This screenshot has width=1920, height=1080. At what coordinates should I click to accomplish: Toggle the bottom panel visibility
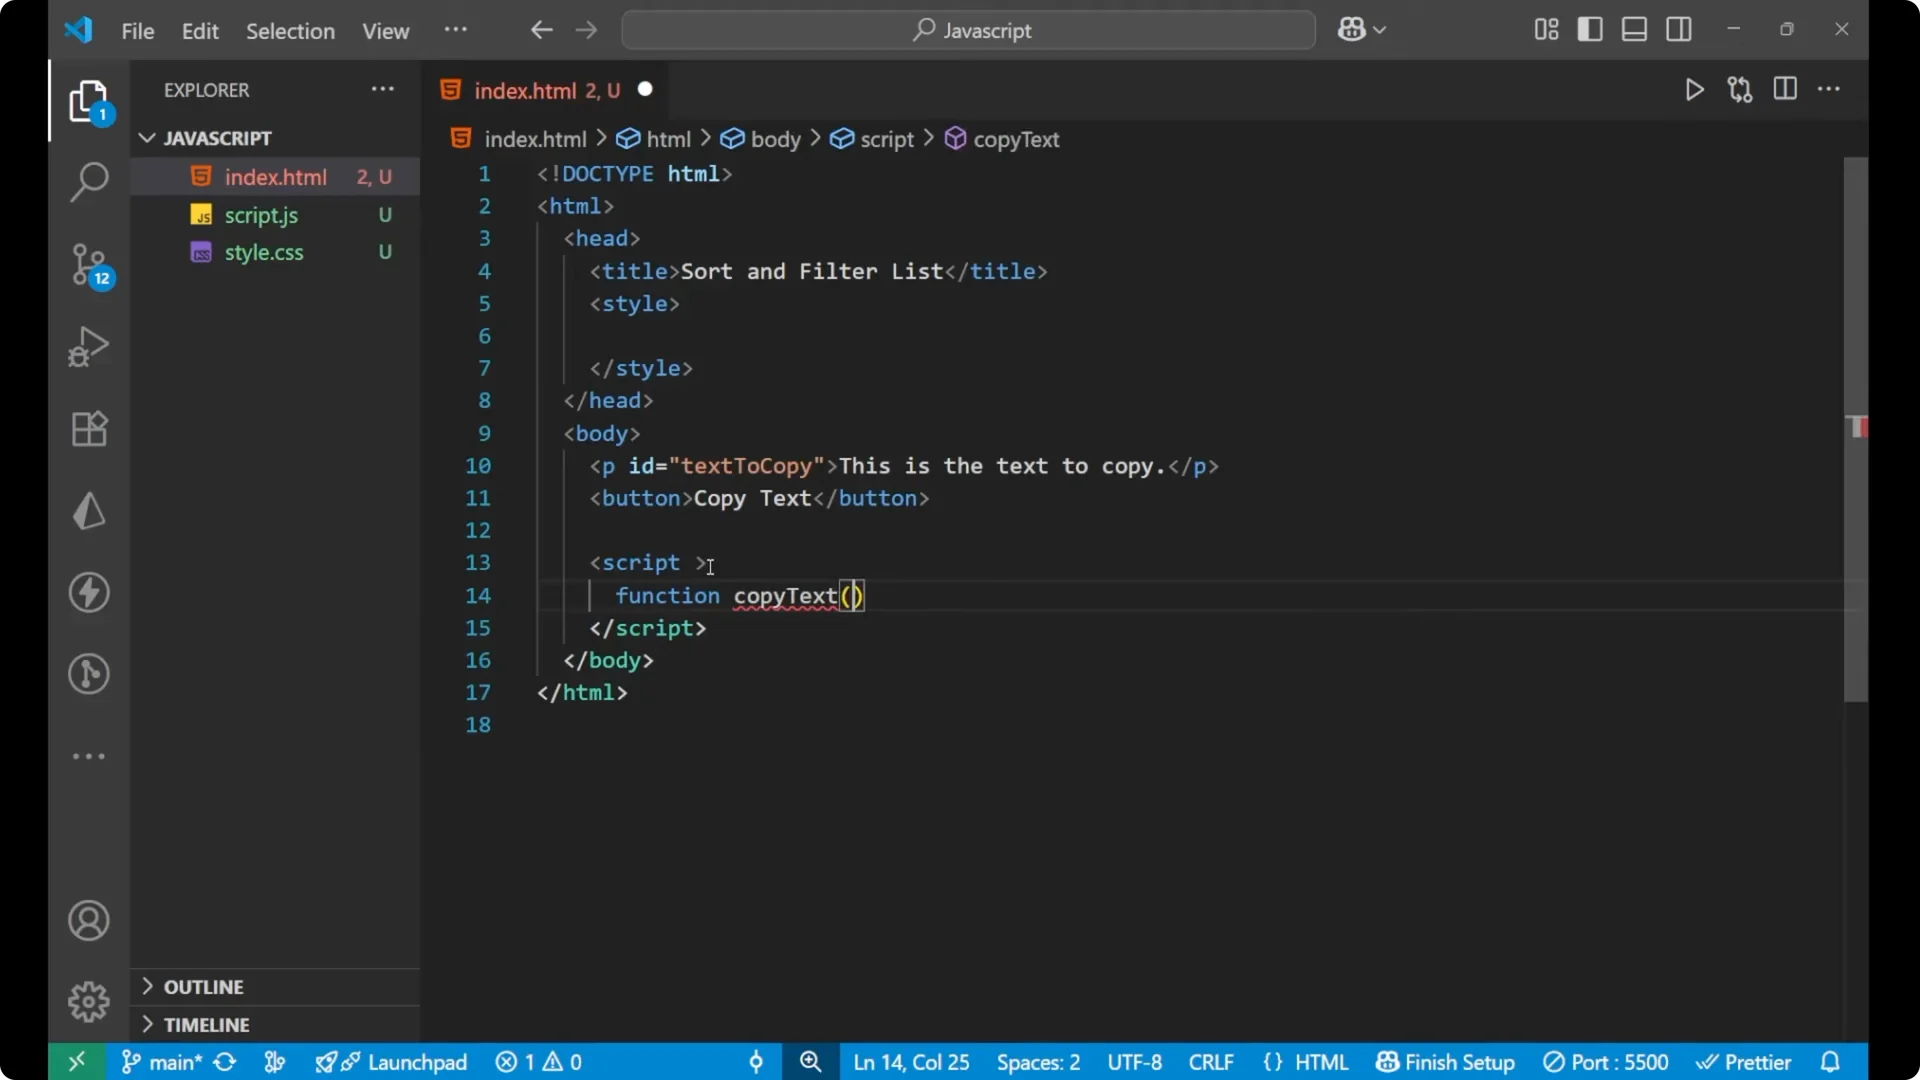(x=1634, y=29)
